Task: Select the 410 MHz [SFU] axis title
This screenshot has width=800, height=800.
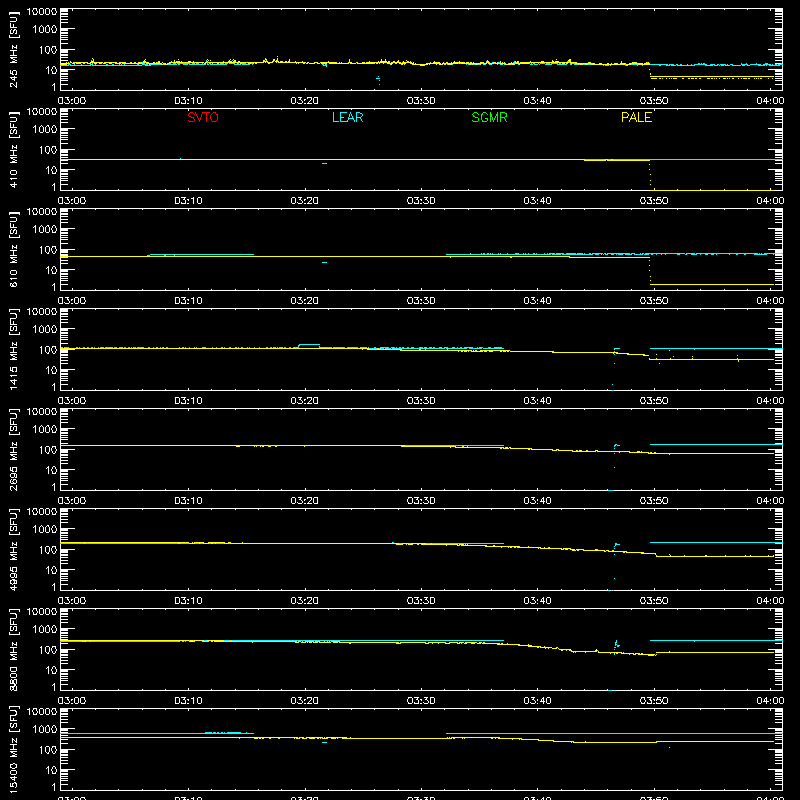Action: pyautogui.click(x=14, y=149)
